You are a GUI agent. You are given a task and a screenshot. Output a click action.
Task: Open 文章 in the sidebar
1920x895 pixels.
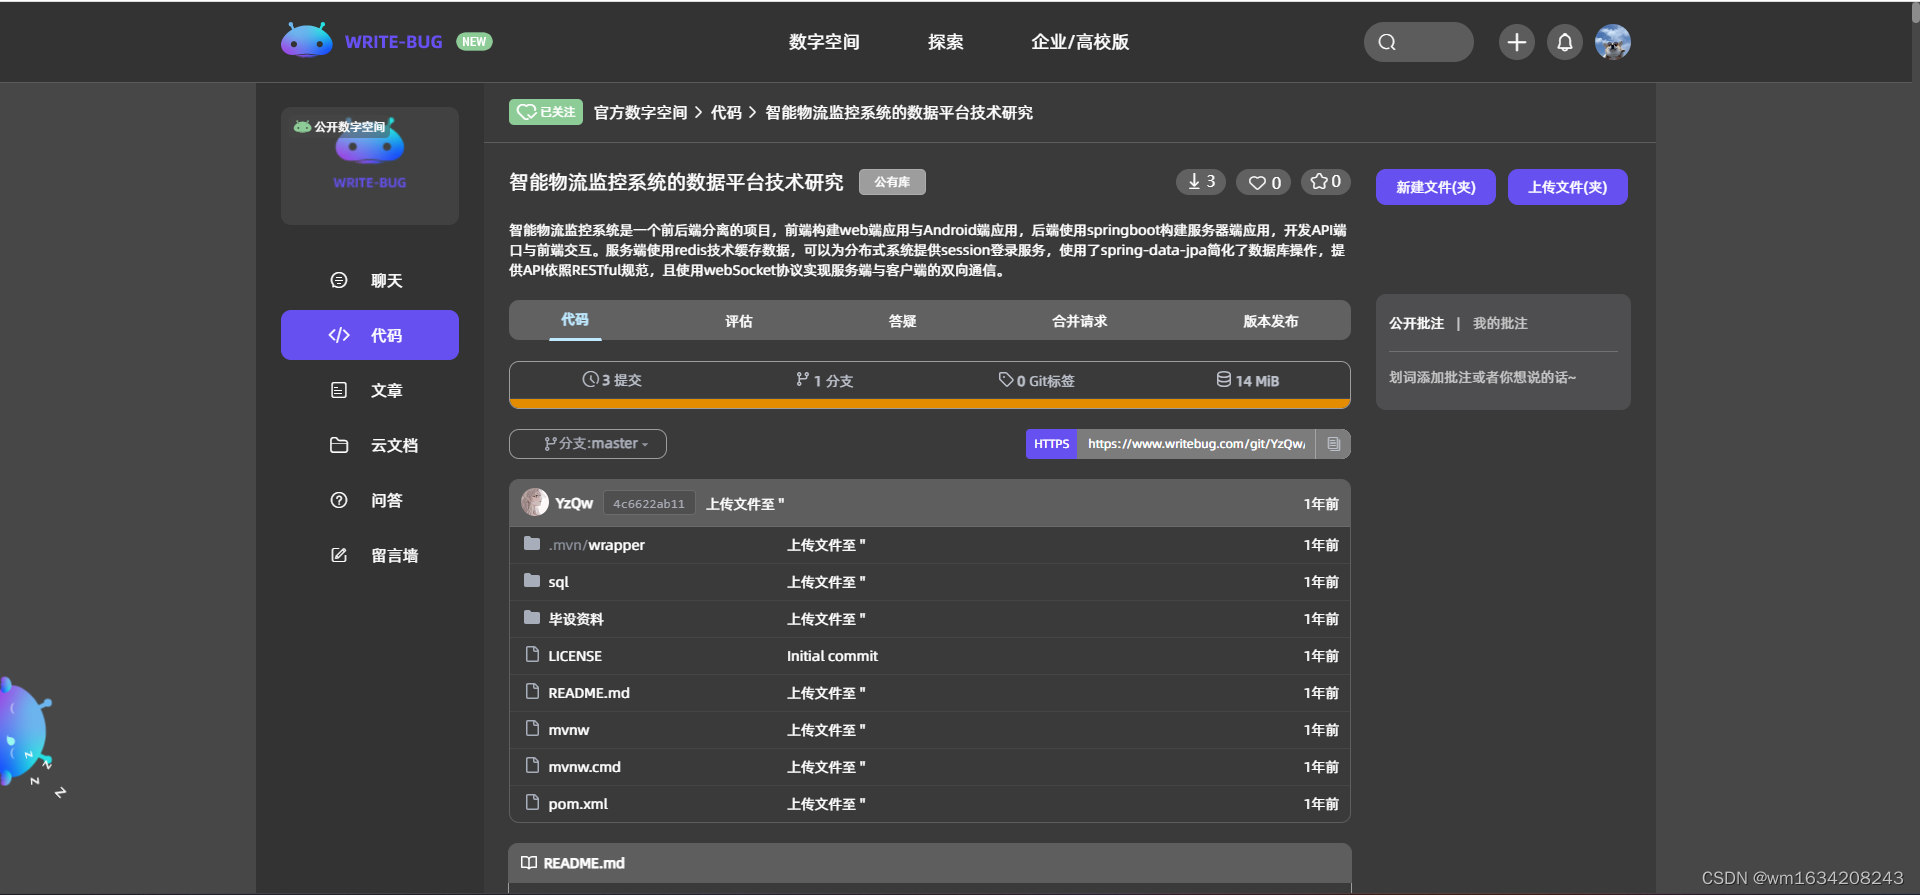coord(370,390)
